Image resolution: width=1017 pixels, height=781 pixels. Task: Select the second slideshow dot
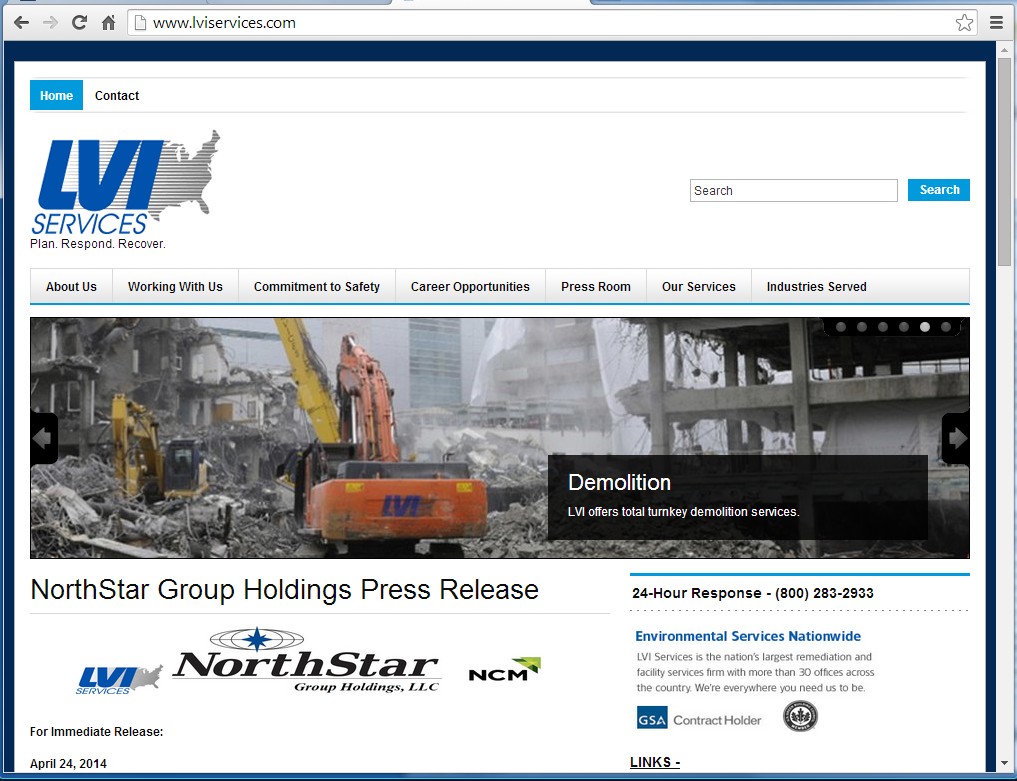click(862, 327)
